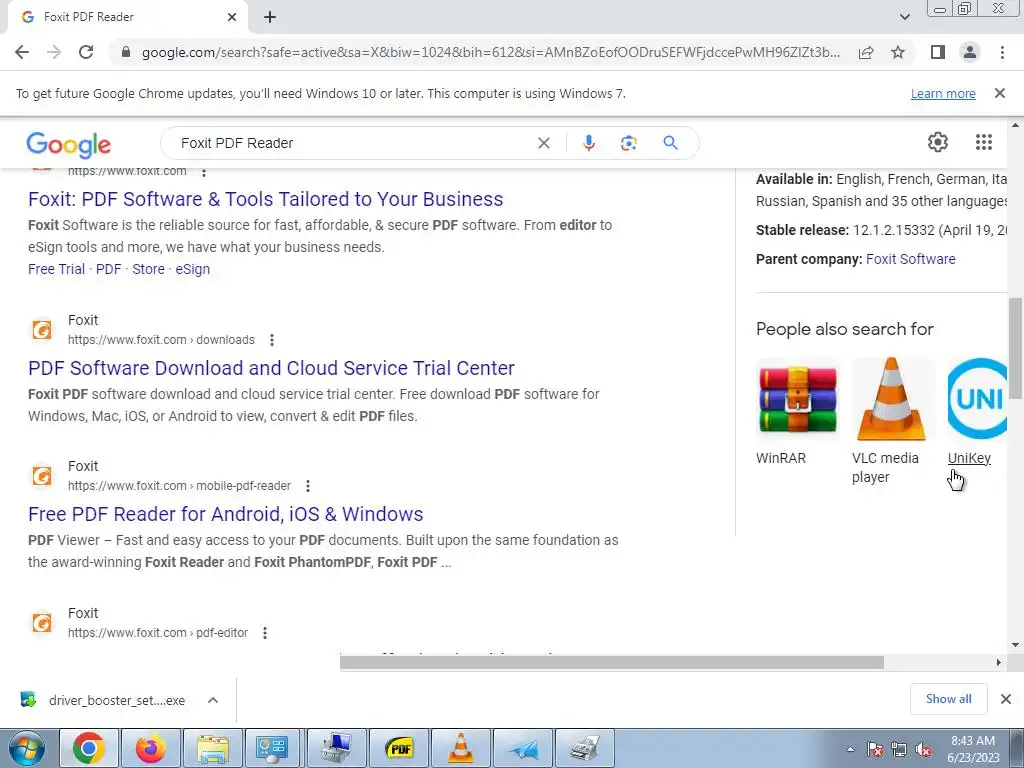The width and height of the screenshot is (1024, 768).
Task: Click the horizontal scrollbar thumb
Action: pos(611,663)
